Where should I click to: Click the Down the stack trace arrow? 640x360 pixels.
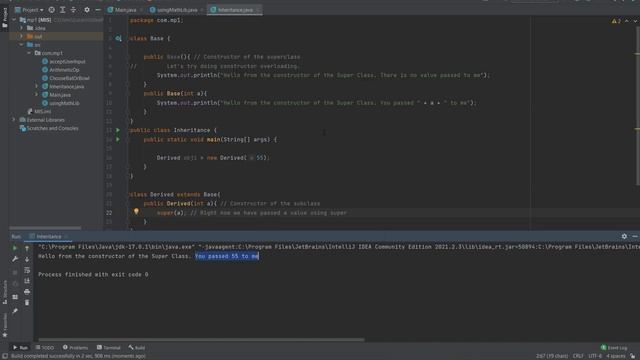pyautogui.click(x=27, y=259)
